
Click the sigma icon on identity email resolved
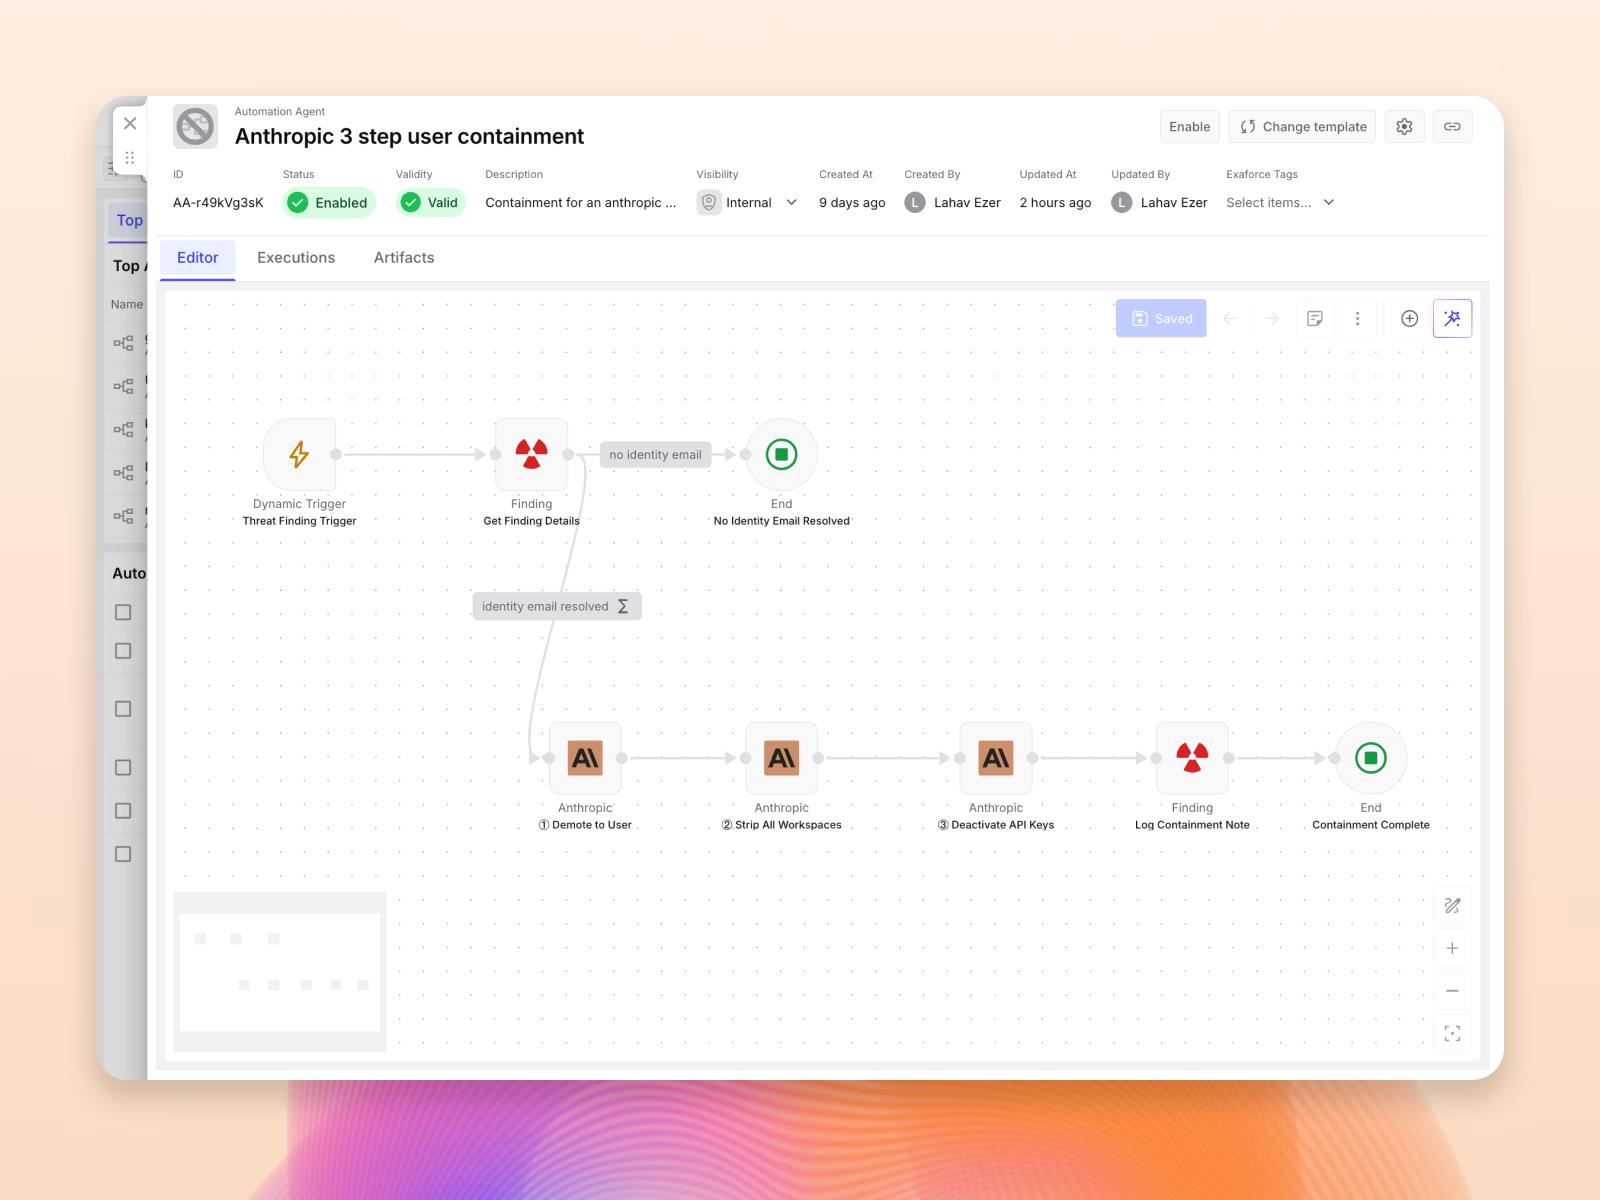(x=623, y=607)
